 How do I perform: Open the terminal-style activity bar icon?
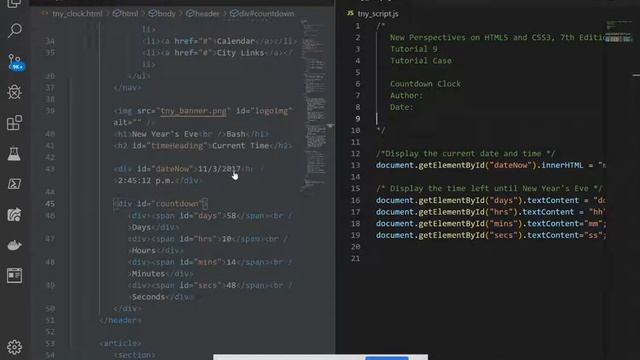pos(14,184)
